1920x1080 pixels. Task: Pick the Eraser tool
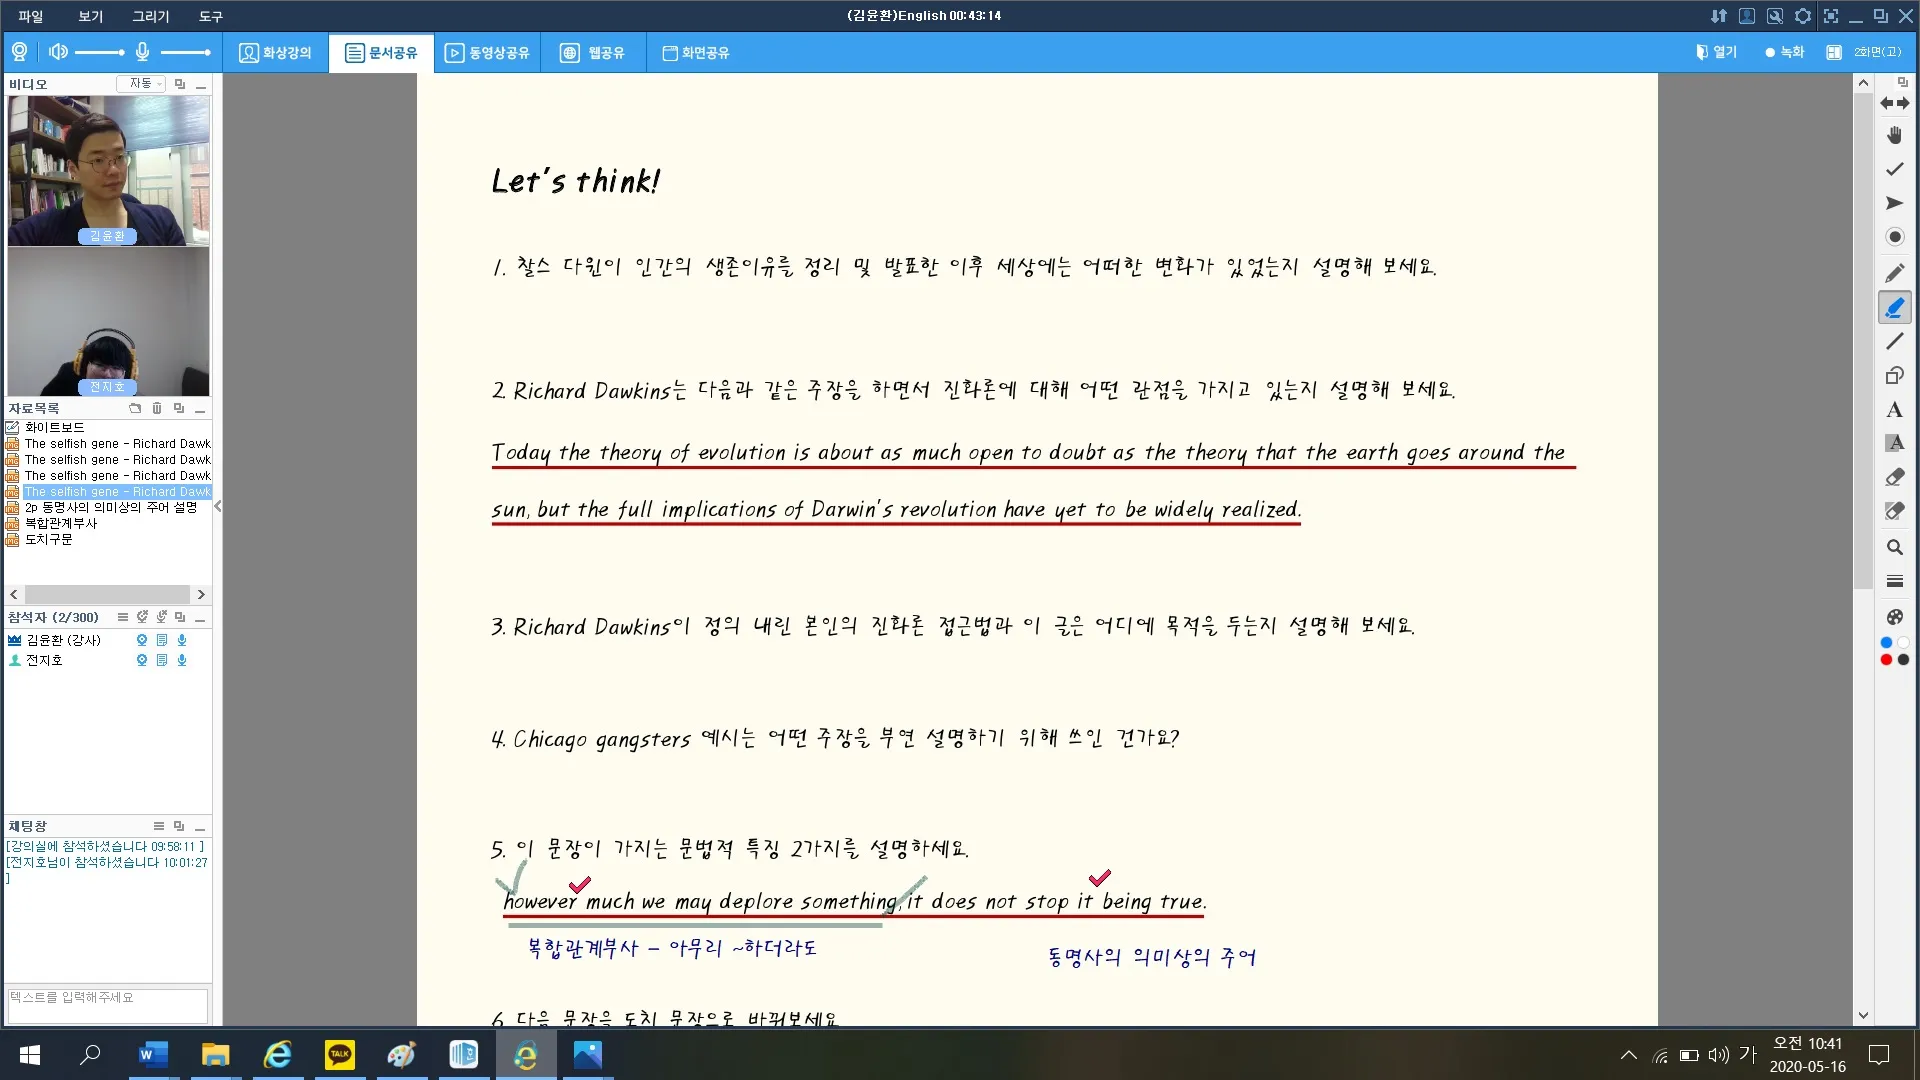(x=1893, y=477)
